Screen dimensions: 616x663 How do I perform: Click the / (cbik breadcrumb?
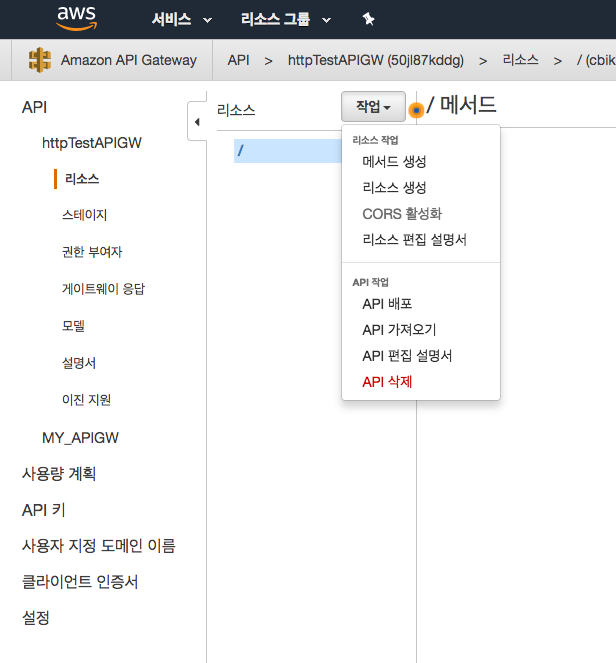pos(596,60)
